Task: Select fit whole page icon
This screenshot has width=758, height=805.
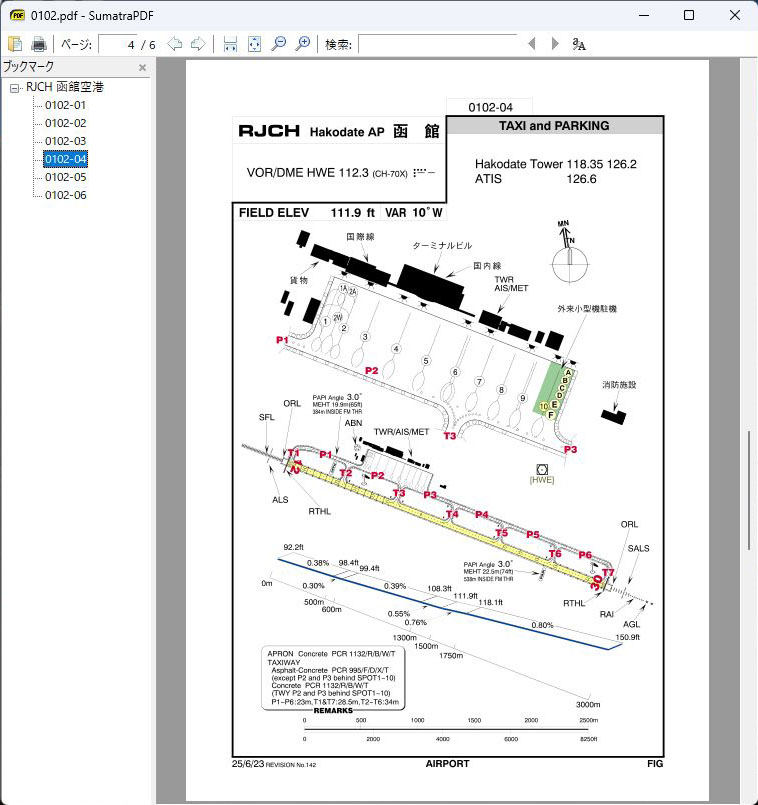Action: (x=254, y=44)
